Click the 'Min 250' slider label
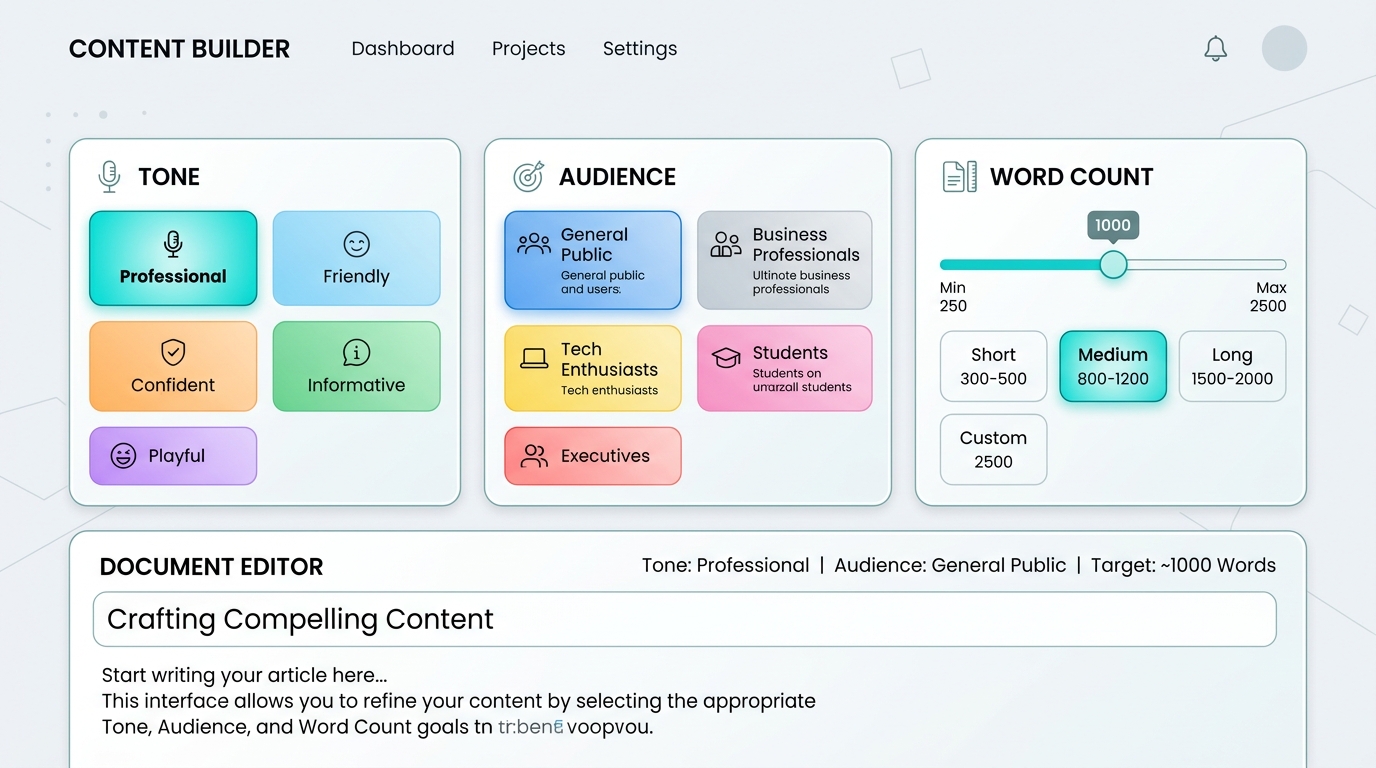The width and height of the screenshot is (1376, 768). pos(953,297)
